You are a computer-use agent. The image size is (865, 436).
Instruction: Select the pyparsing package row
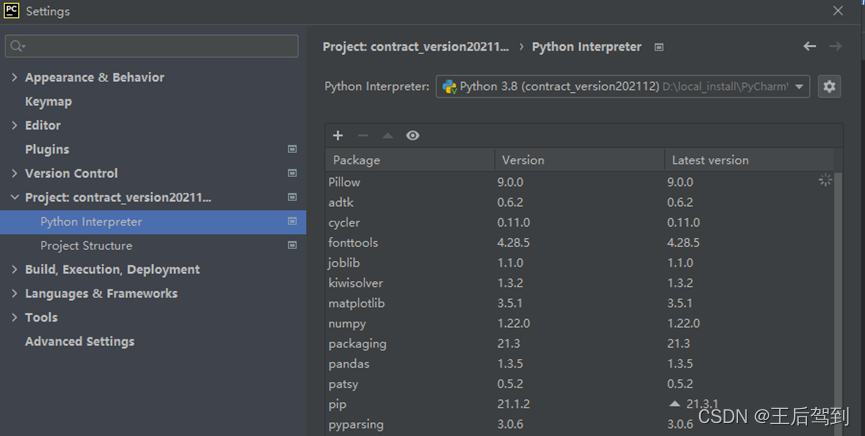click(579, 424)
